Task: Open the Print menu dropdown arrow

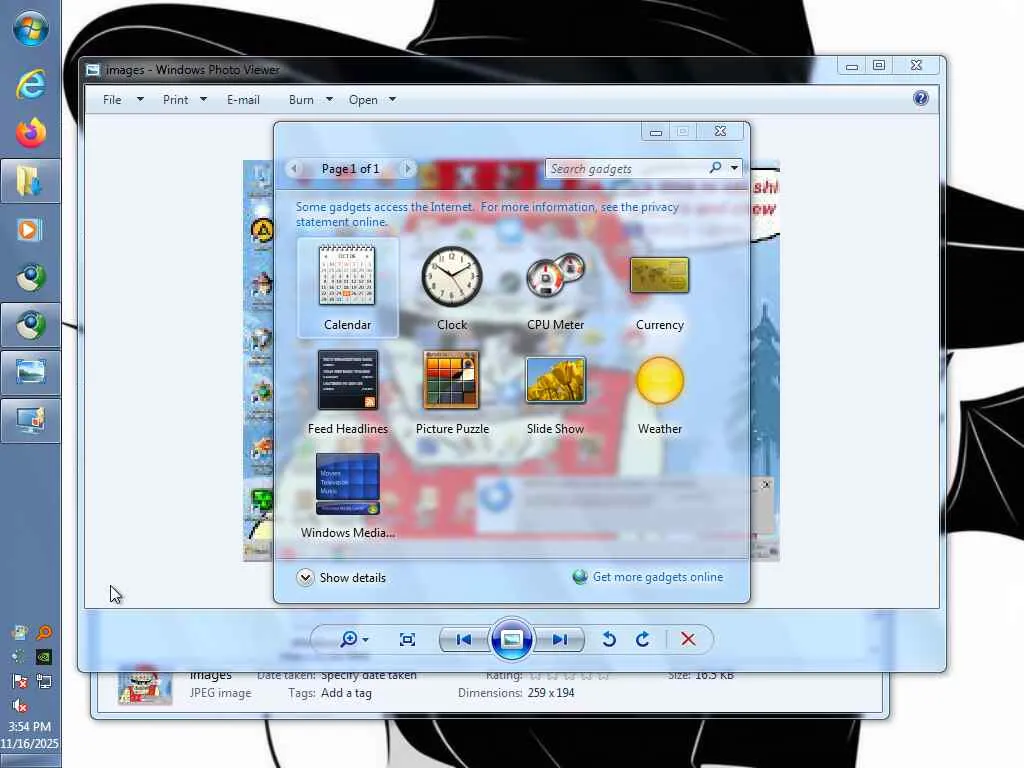Action: (203, 99)
